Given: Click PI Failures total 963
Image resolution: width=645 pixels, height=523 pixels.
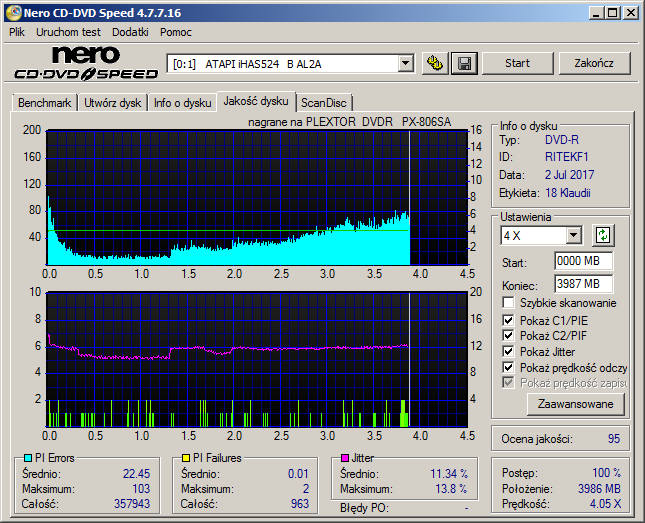Looking at the screenshot, I should pos(299,504).
